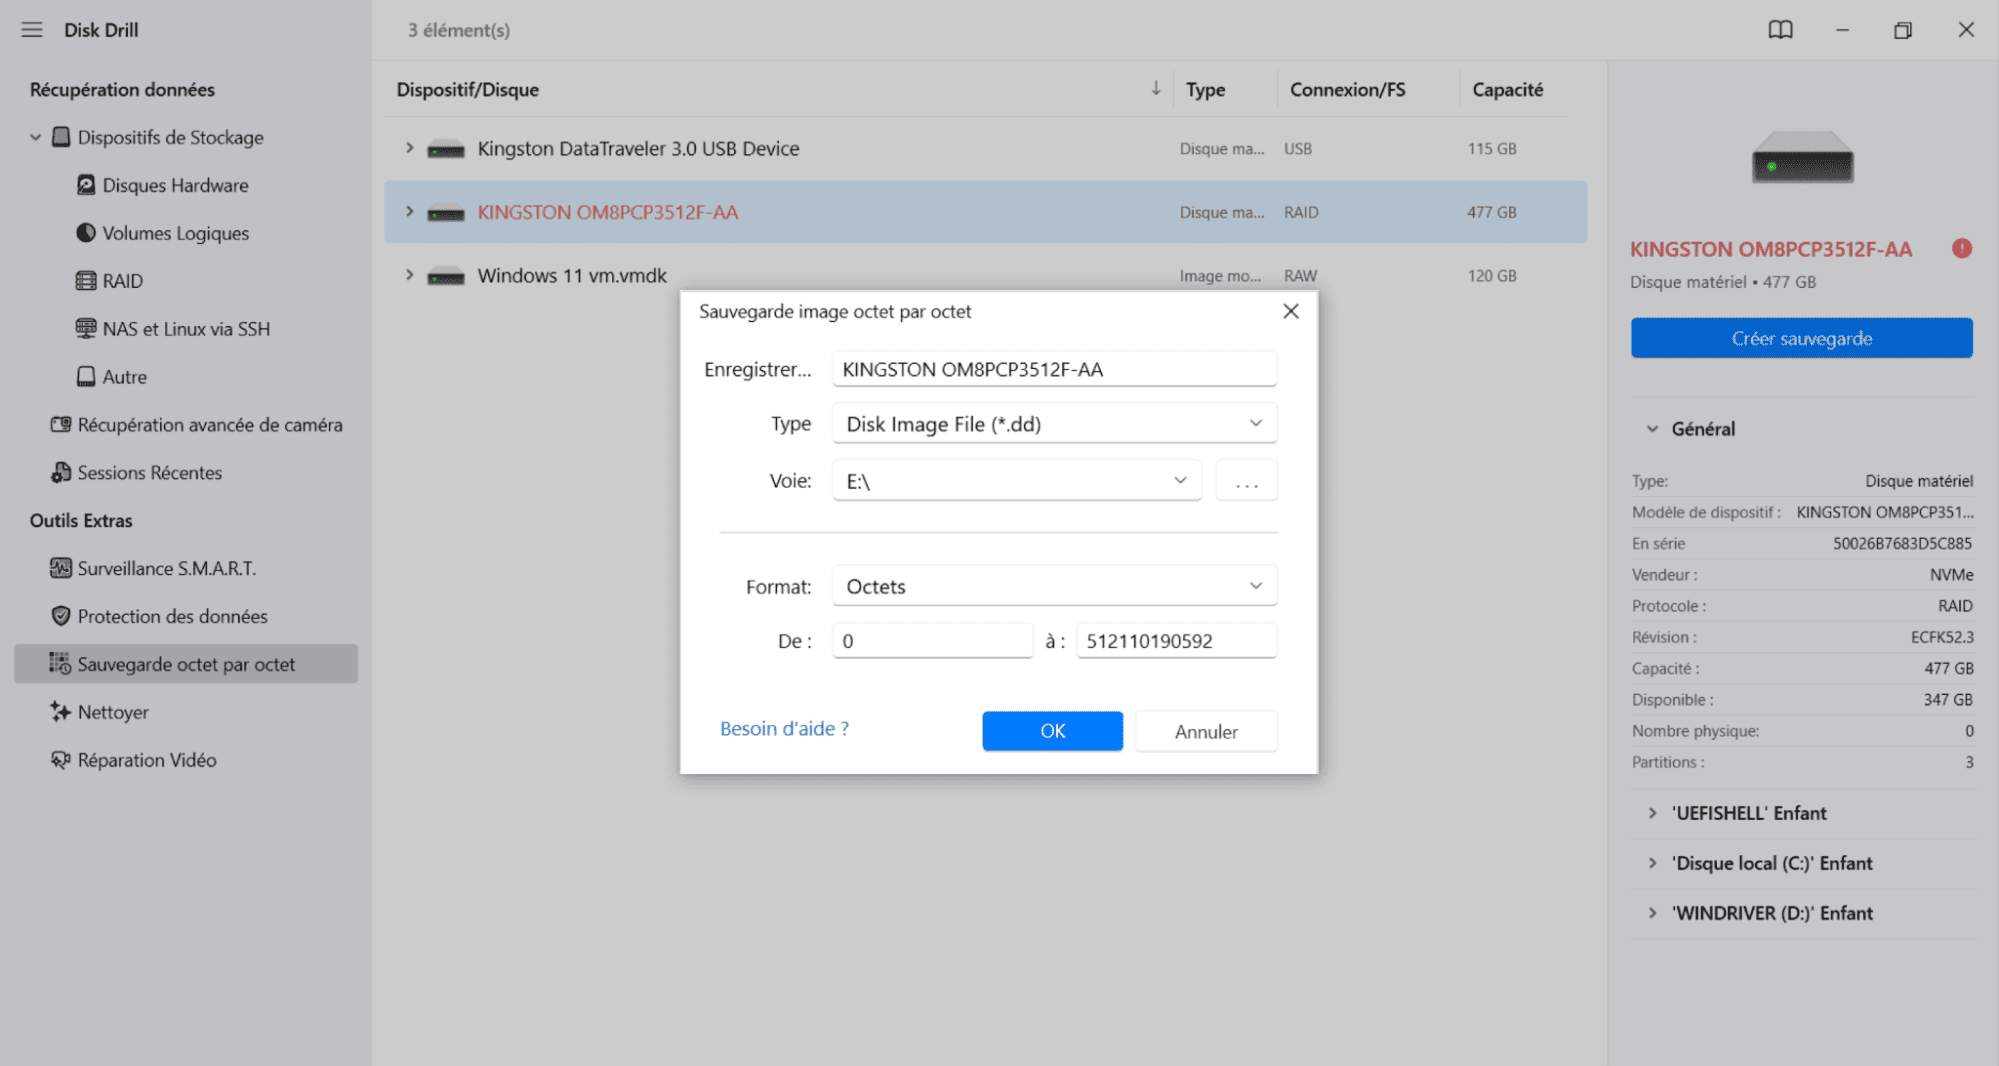Viewport: 1999px width, 1066px height.
Task: Collapse the Dispositifs de Stockage tree
Action: coord(35,137)
